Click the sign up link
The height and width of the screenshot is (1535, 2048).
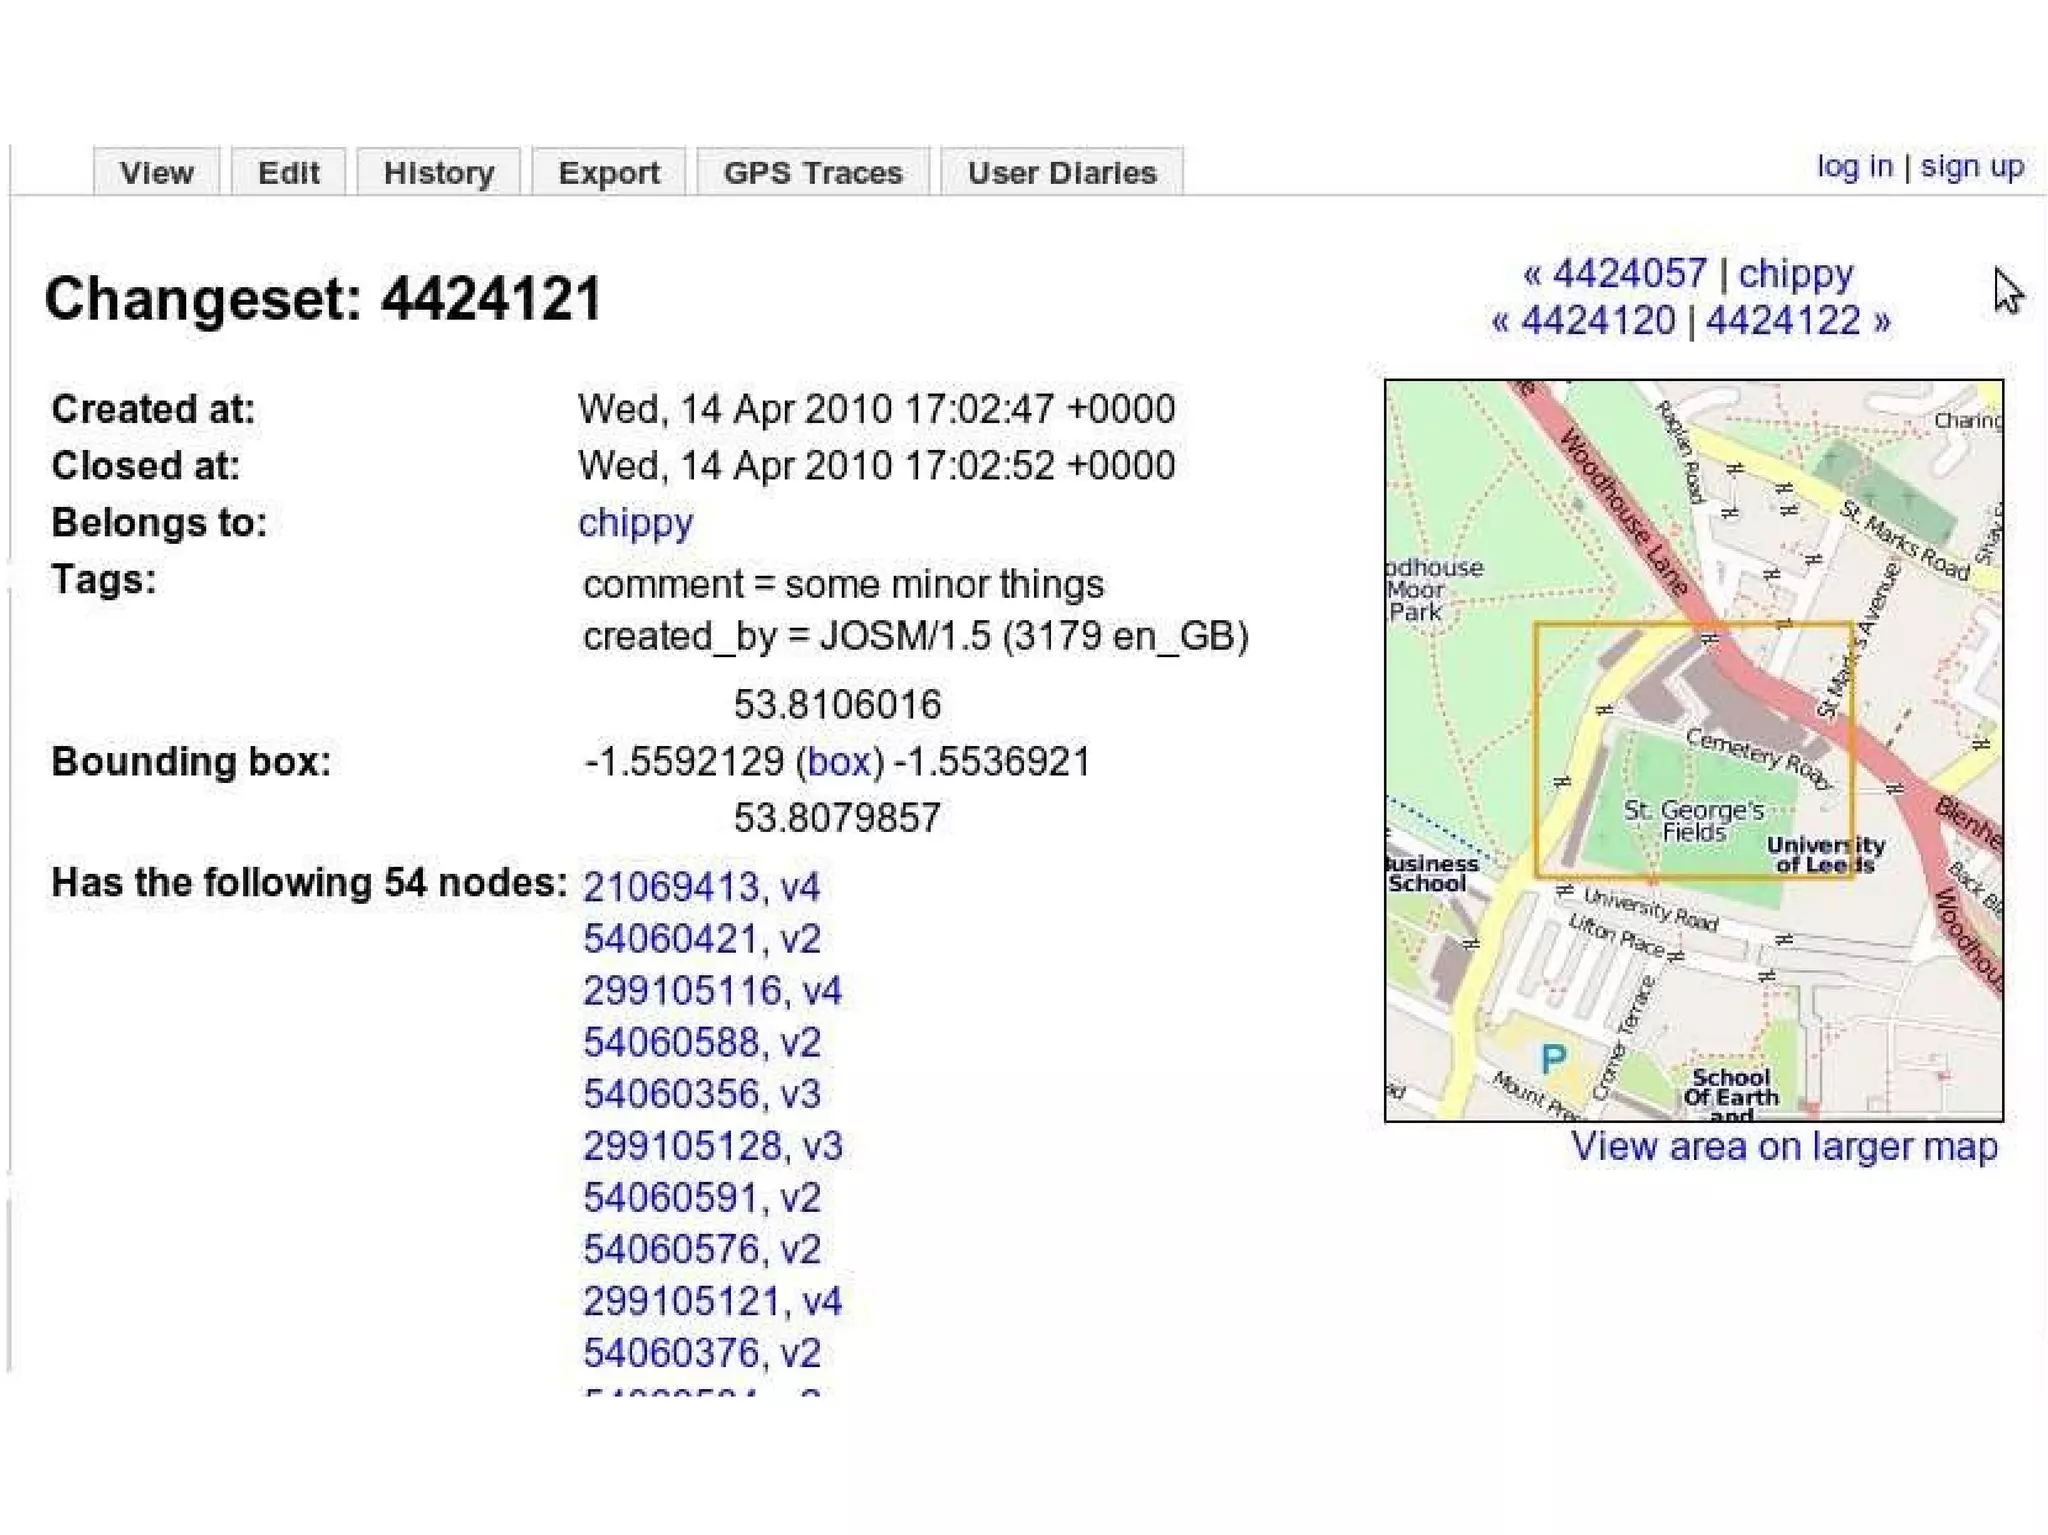pos(1972,166)
